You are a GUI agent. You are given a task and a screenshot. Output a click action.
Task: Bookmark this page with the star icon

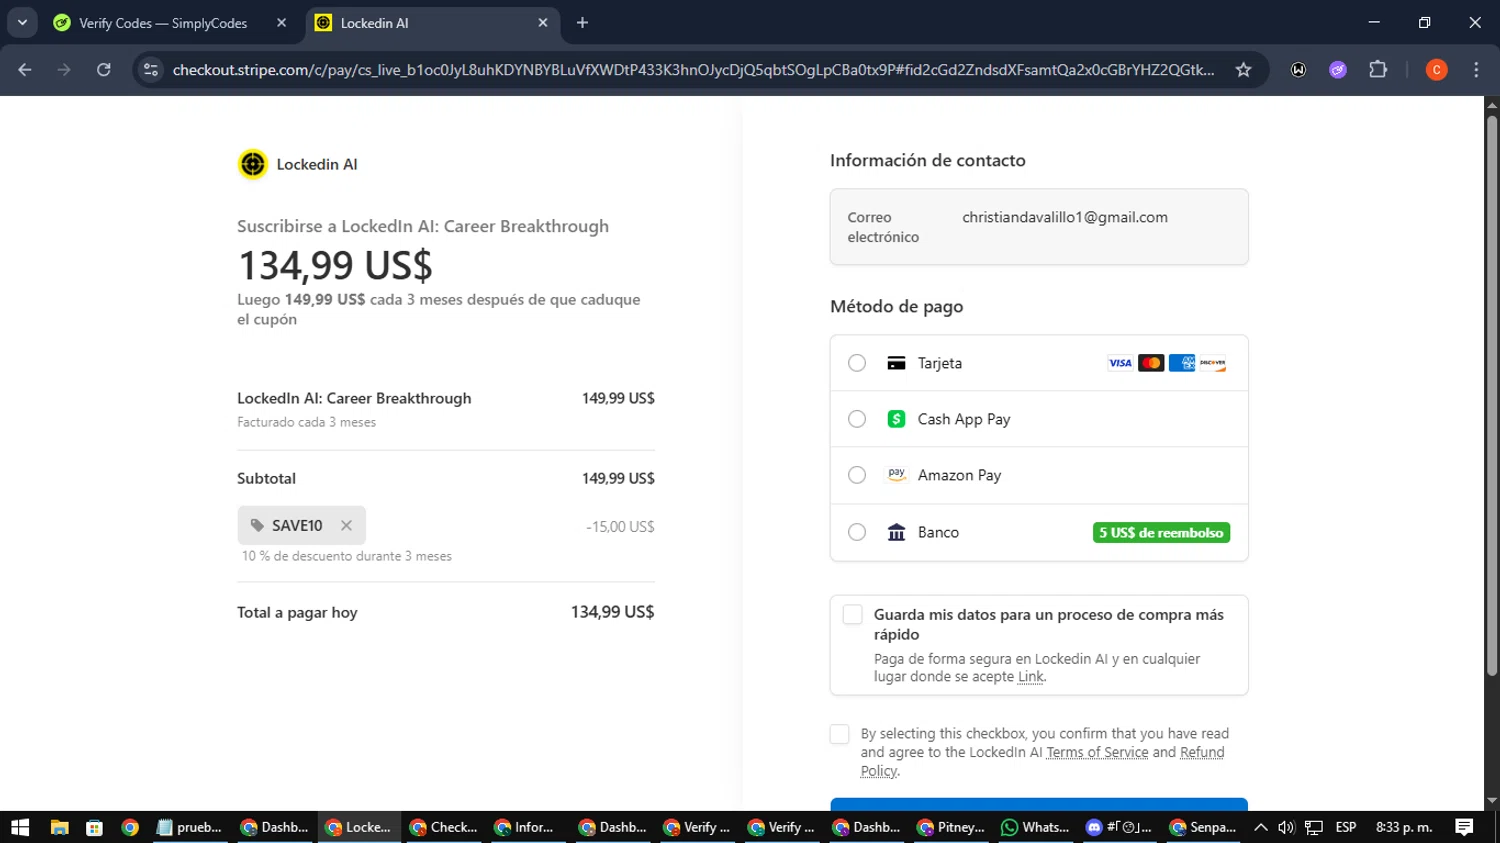point(1243,70)
